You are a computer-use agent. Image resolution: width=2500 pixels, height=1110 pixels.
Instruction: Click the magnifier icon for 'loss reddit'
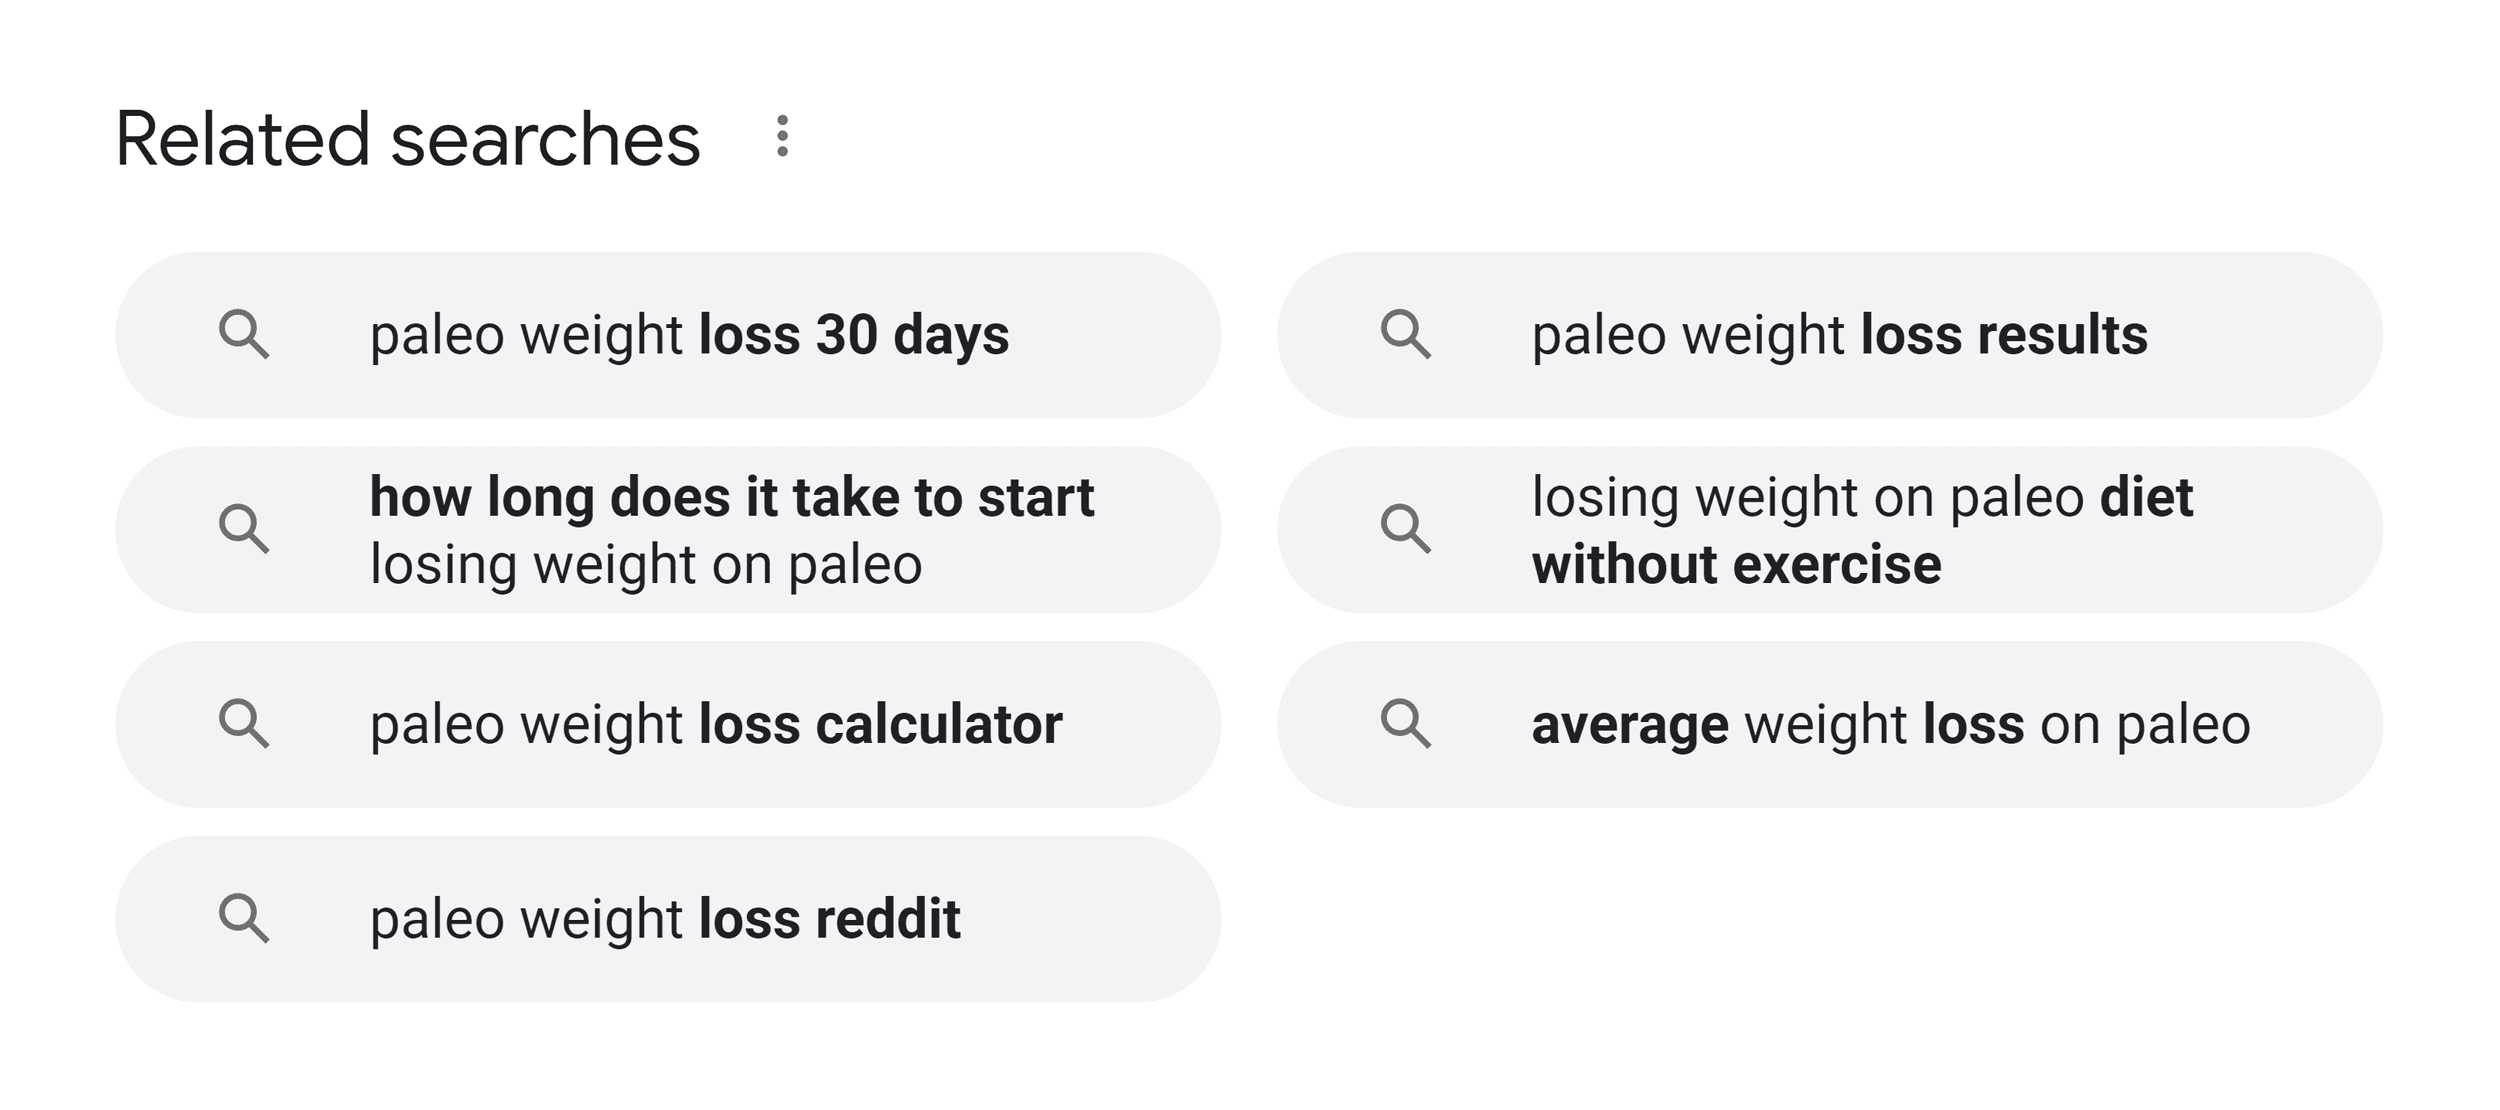pyautogui.click(x=244, y=919)
